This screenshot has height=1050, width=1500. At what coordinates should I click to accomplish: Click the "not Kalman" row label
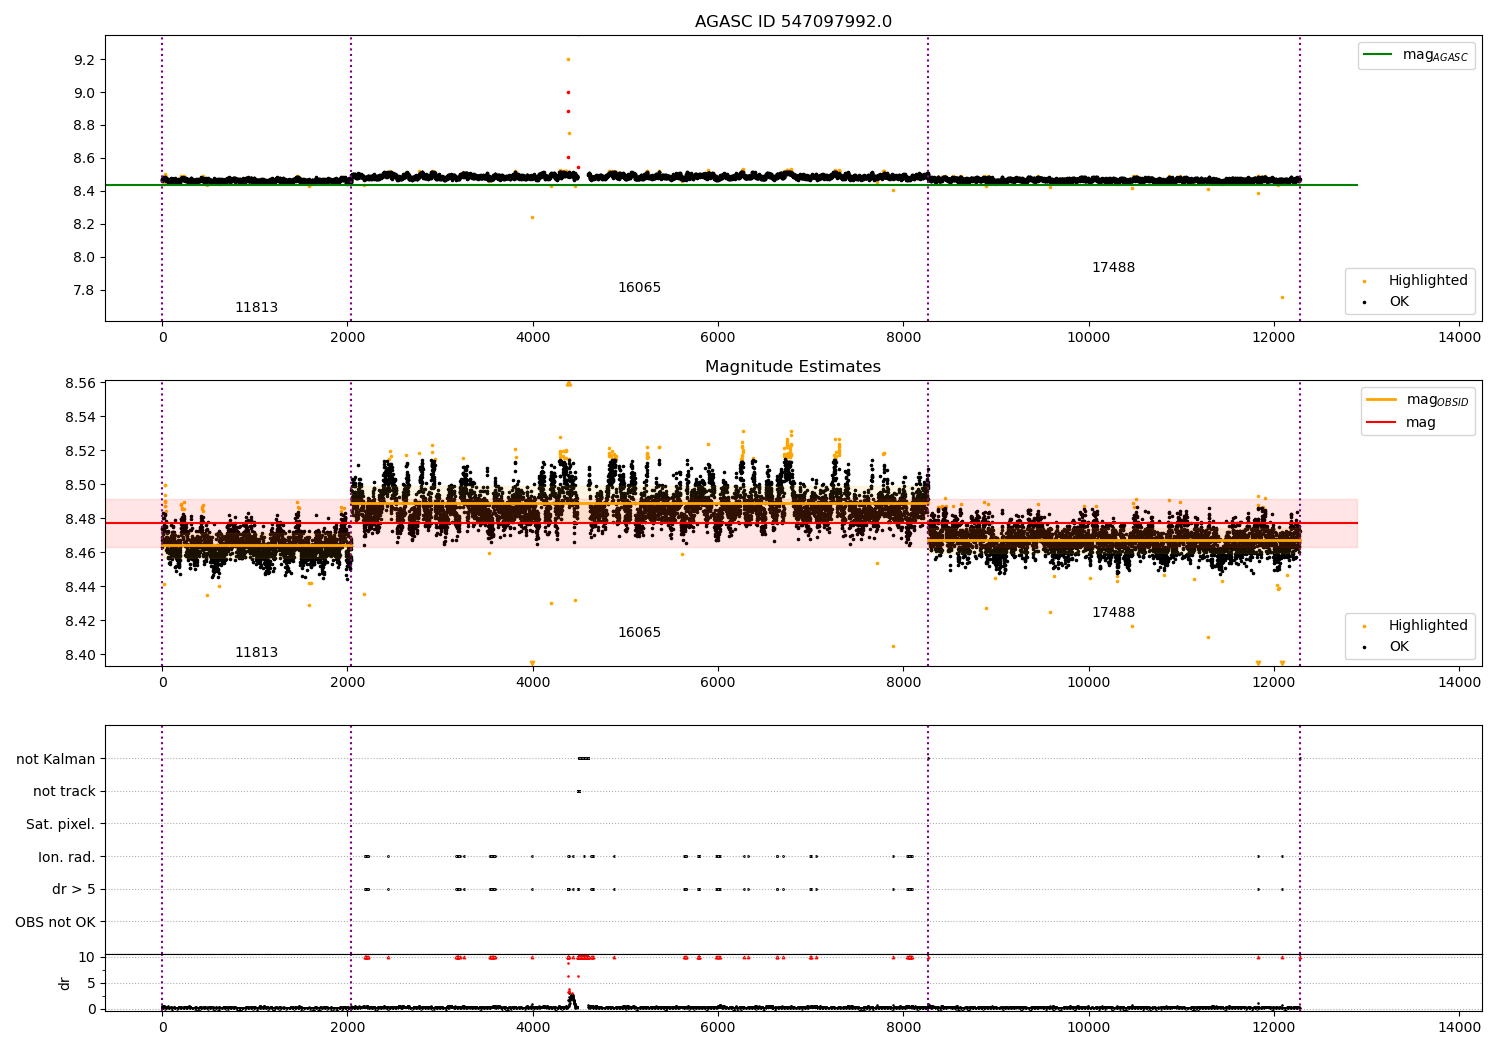pyautogui.click(x=56, y=759)
